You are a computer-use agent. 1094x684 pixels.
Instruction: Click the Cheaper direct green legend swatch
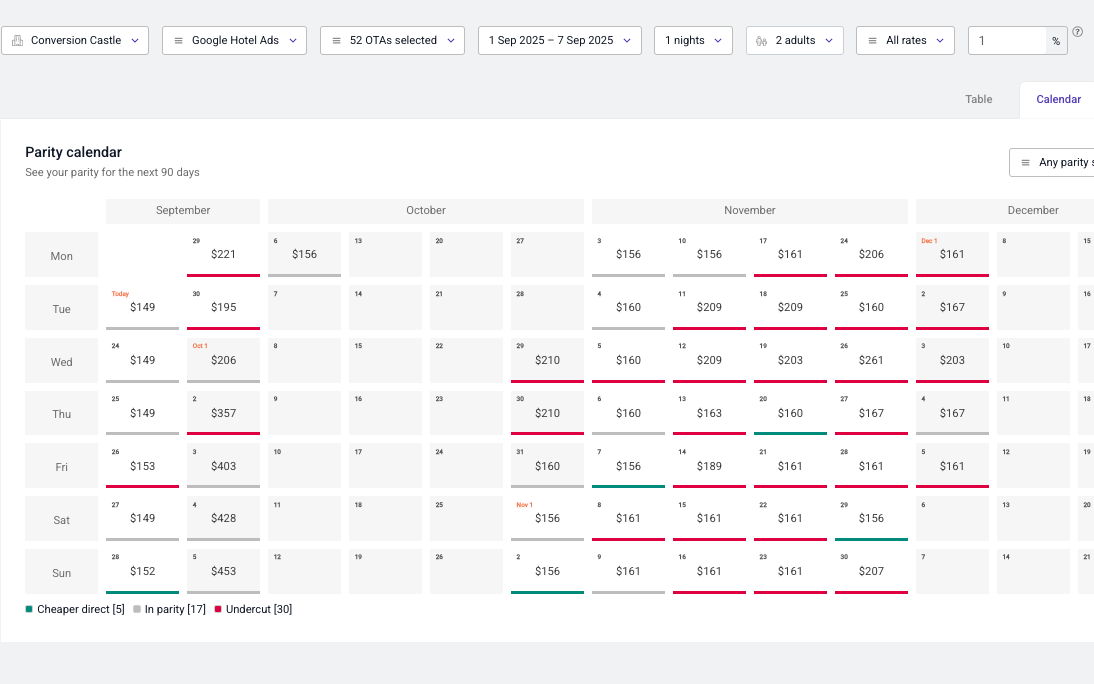(x=30, y=609)
